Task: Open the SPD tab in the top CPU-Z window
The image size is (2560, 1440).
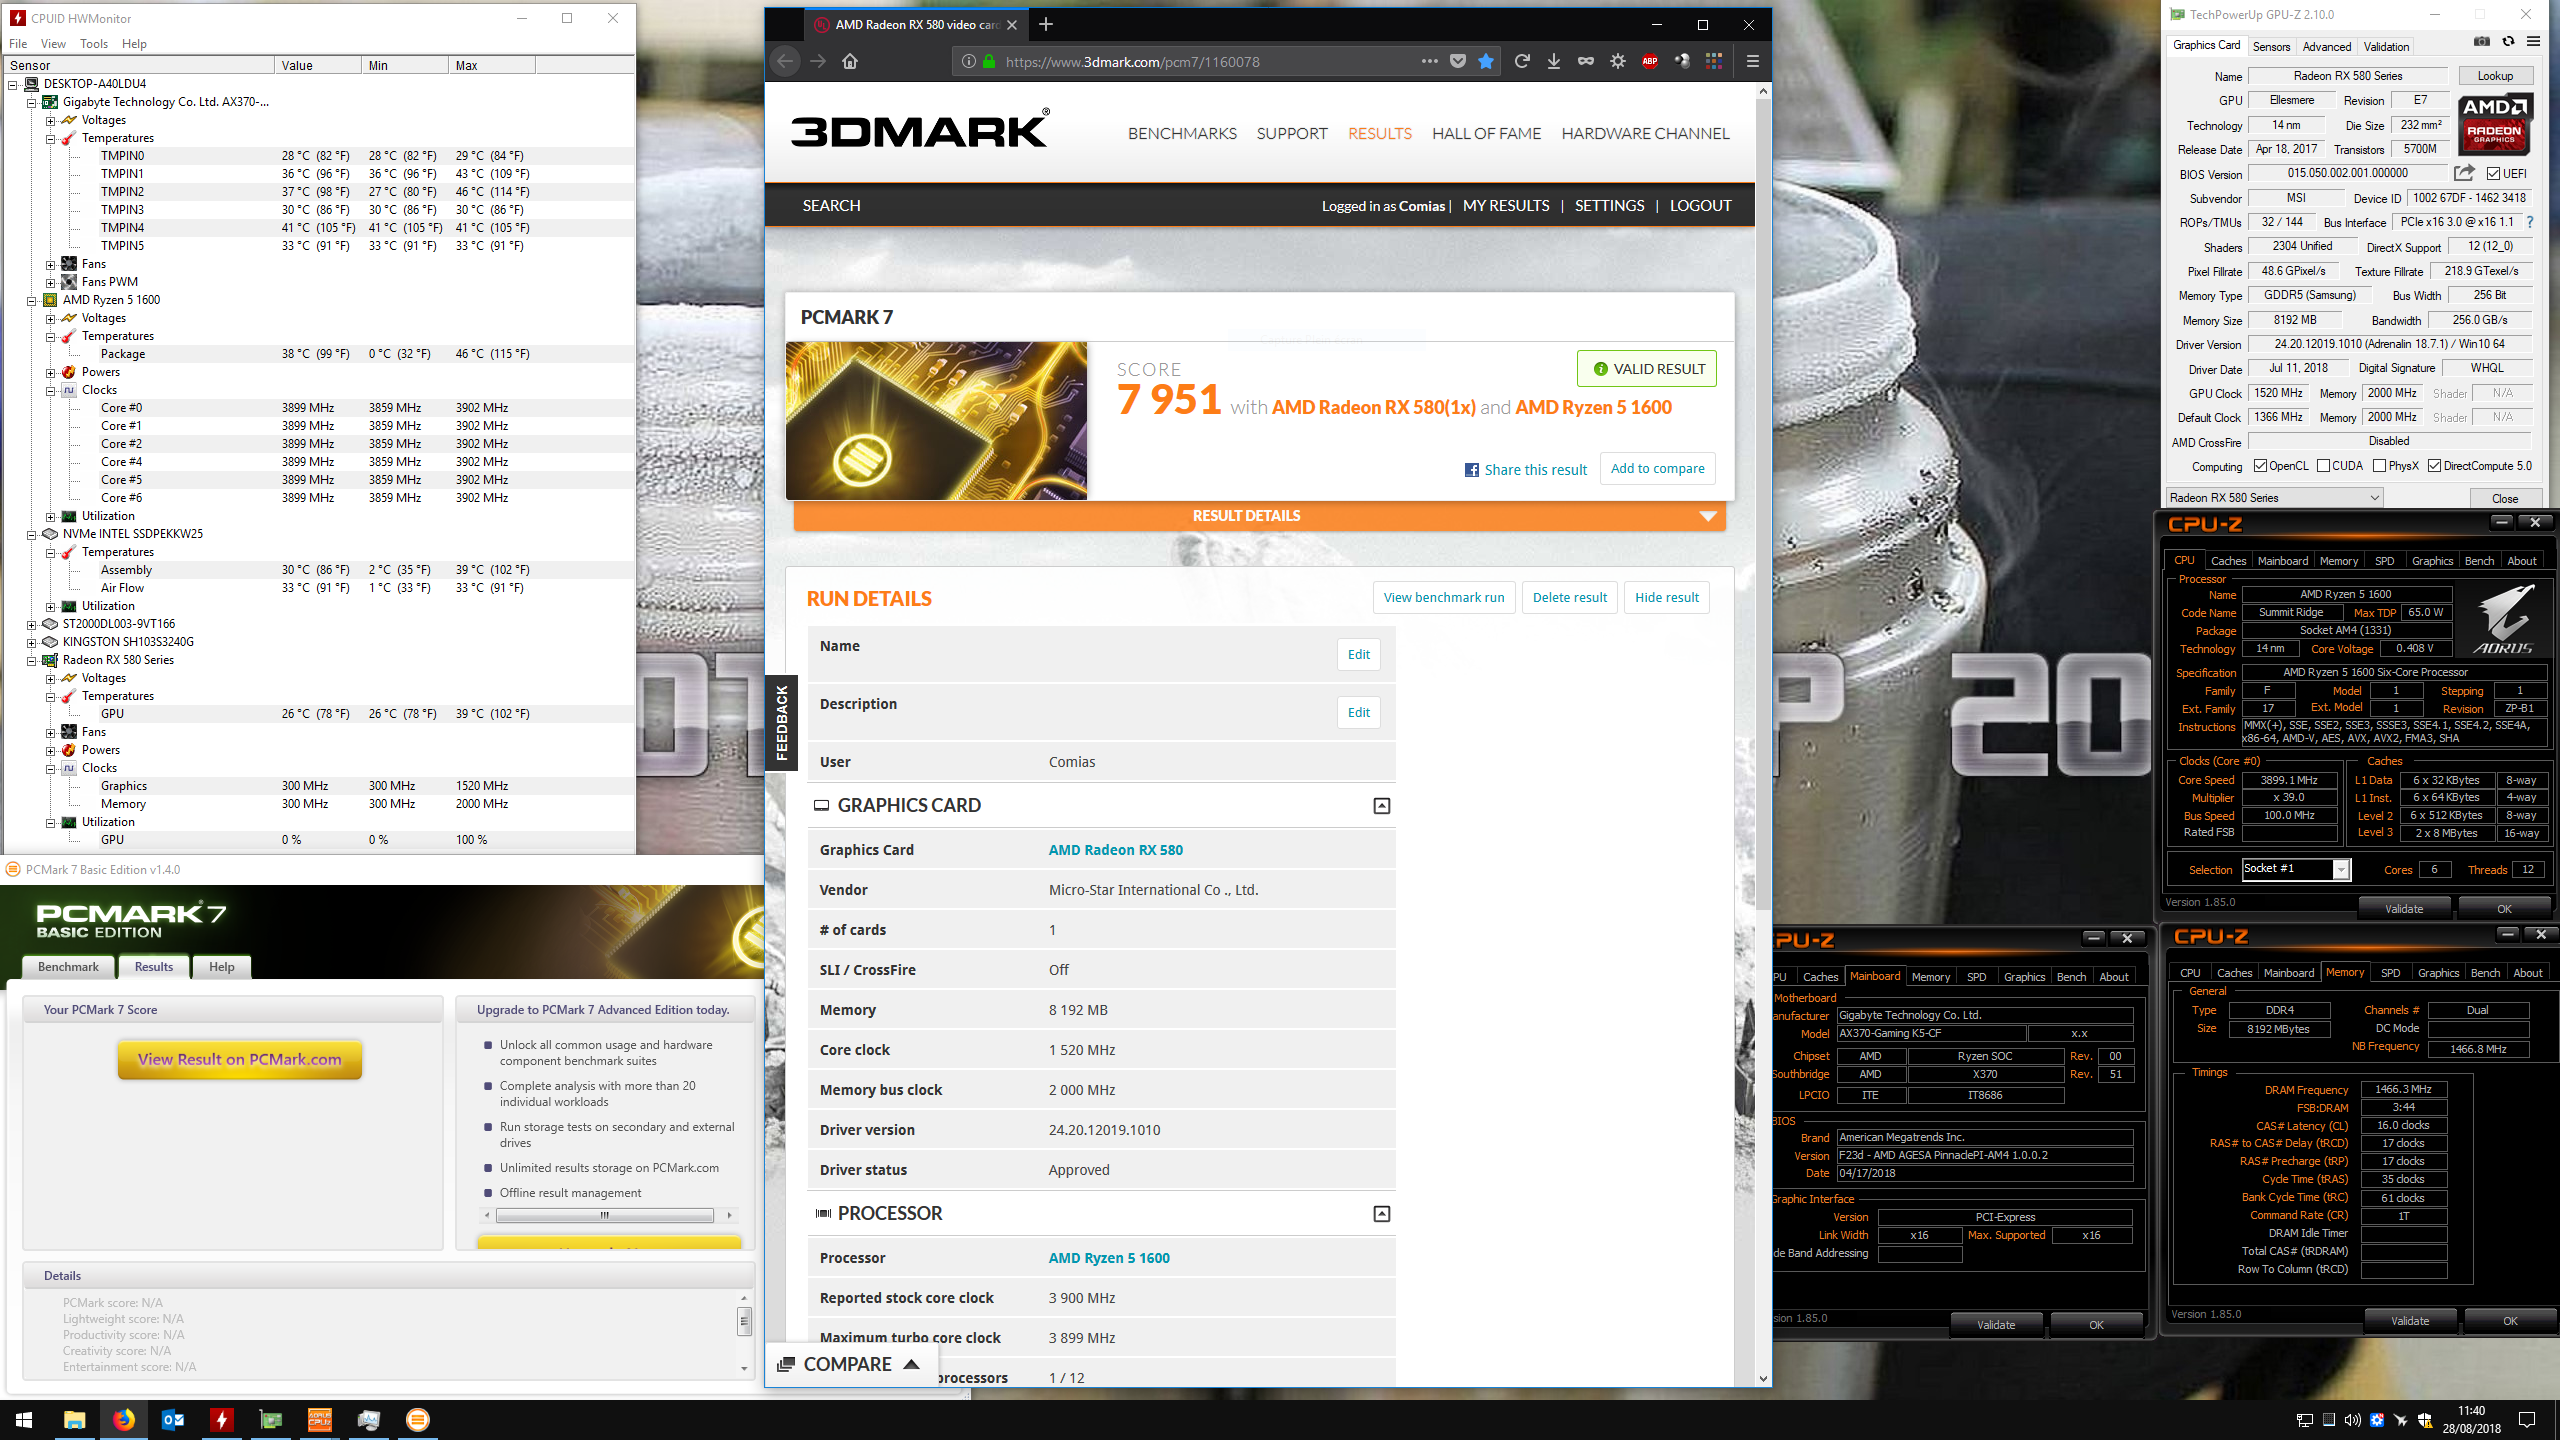Action: [2384, 561]
